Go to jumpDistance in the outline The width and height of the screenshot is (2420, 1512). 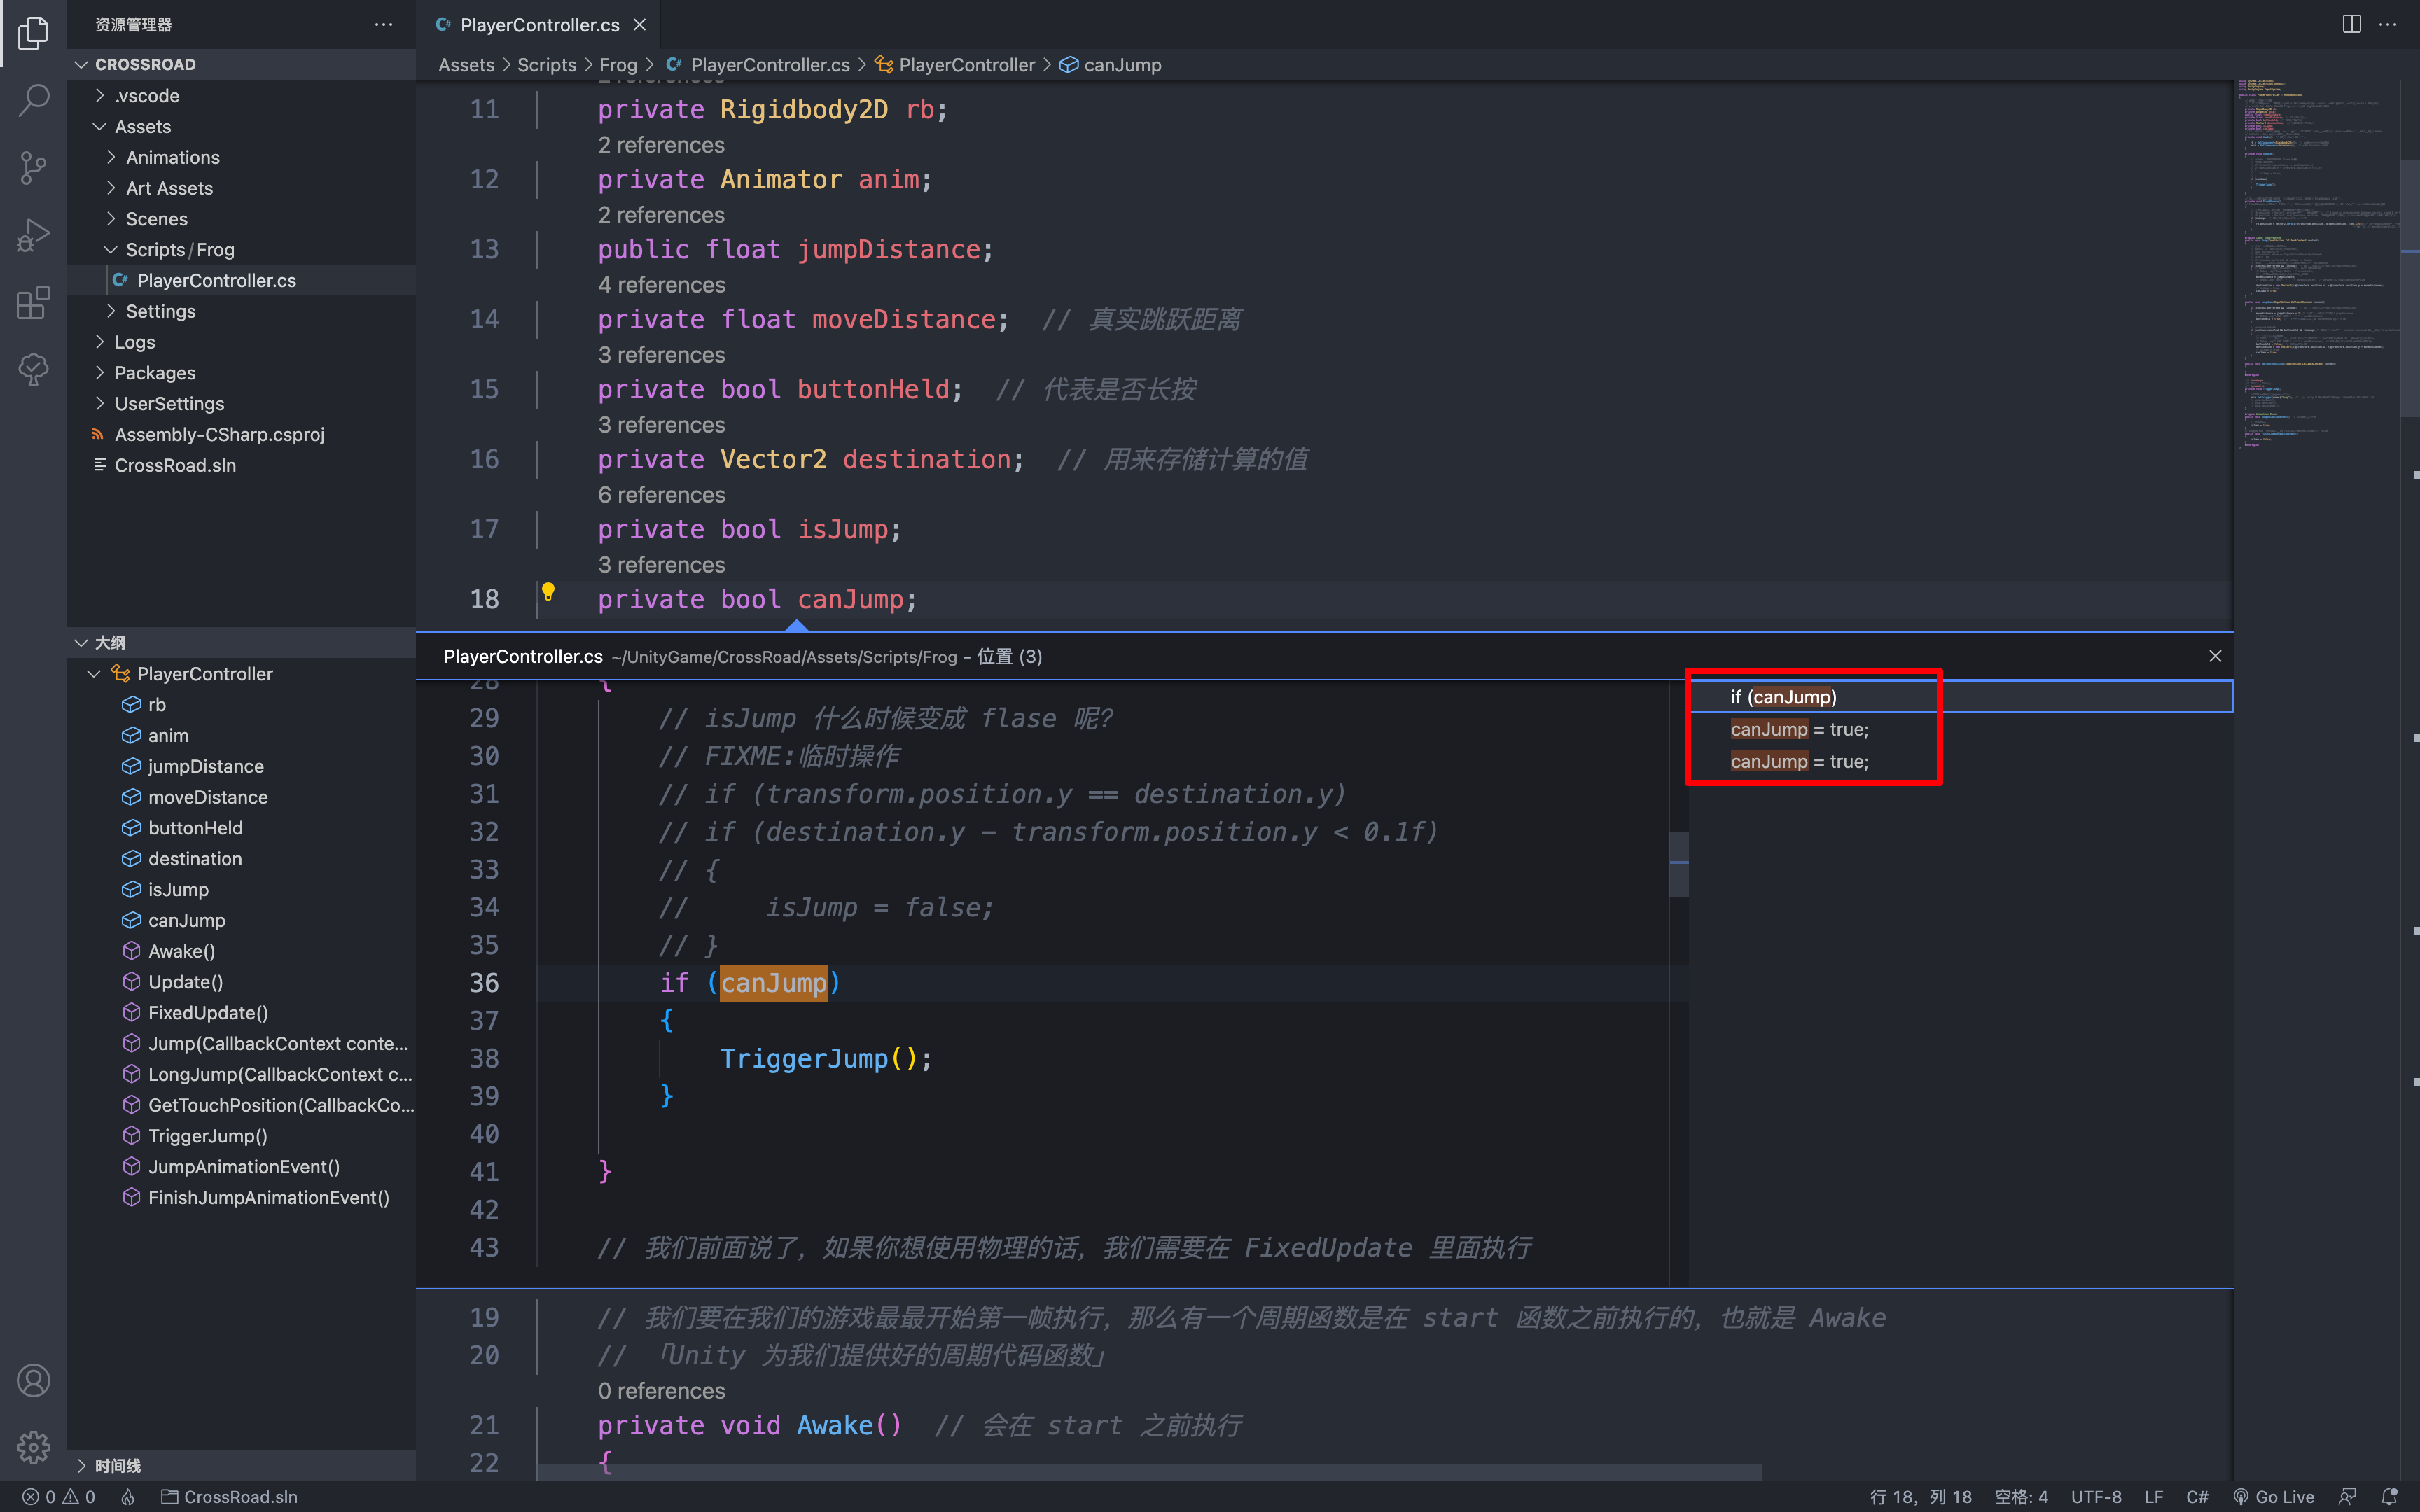pos(241,766)
